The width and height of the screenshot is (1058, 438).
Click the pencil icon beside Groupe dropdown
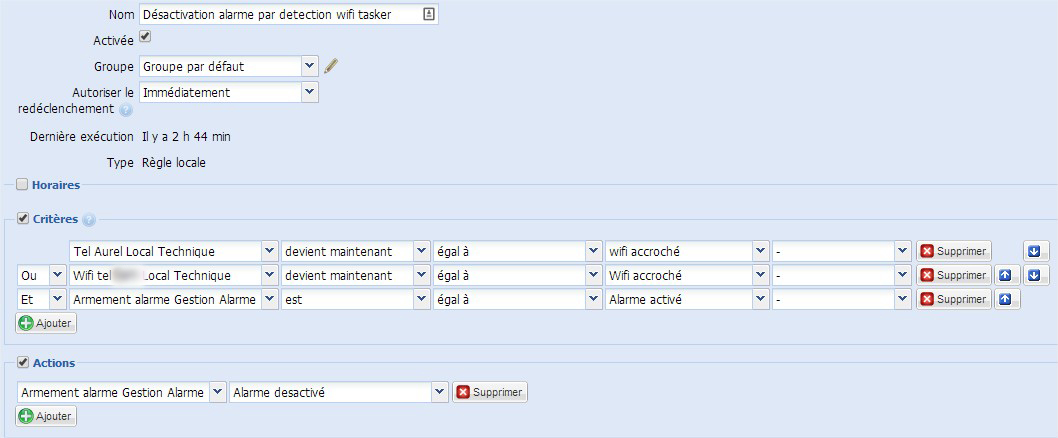tap(331, 66)
